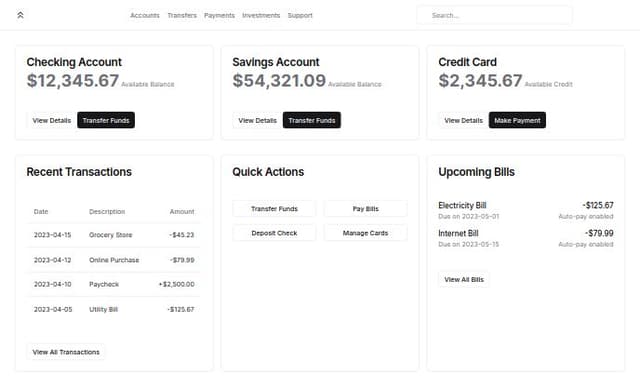Select Deposit Check quick action

274,233
